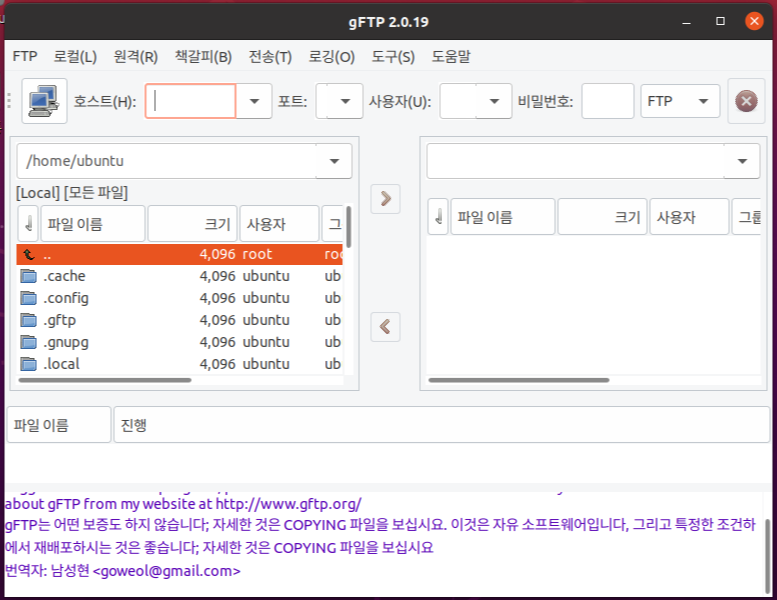Image resolution: width=777 pixels, height=600 pixels.
Task: Click the .local folder icon
Action: click(x=29, y=364)
